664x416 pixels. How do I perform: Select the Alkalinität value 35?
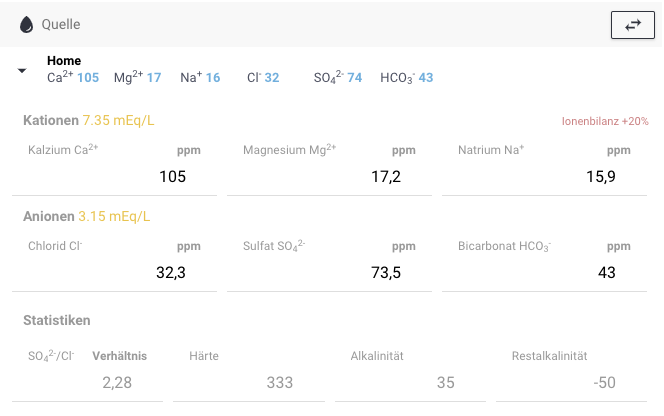click(412, 382)
